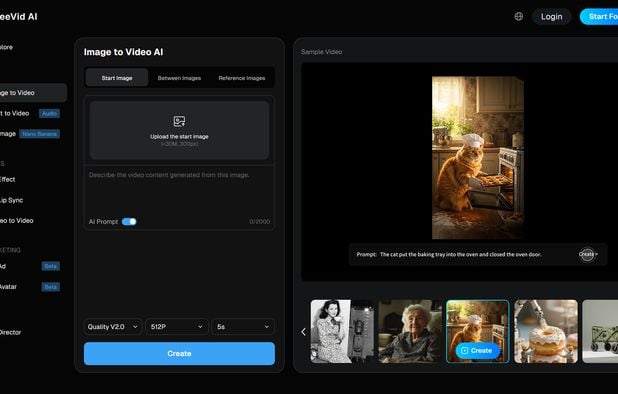
Task: Open the Lip Sync sidebar item
Action: [x=11, y=200]
